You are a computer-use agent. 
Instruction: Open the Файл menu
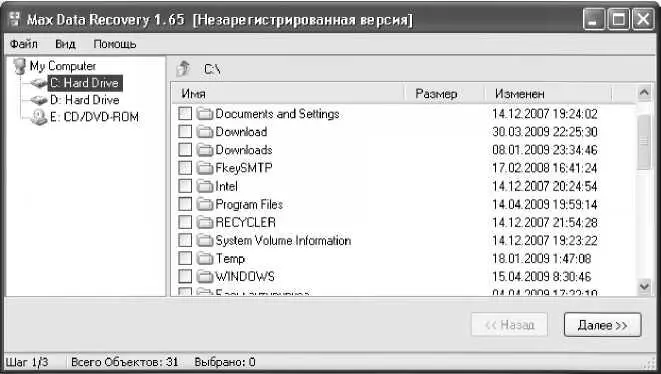pos(24,44)
